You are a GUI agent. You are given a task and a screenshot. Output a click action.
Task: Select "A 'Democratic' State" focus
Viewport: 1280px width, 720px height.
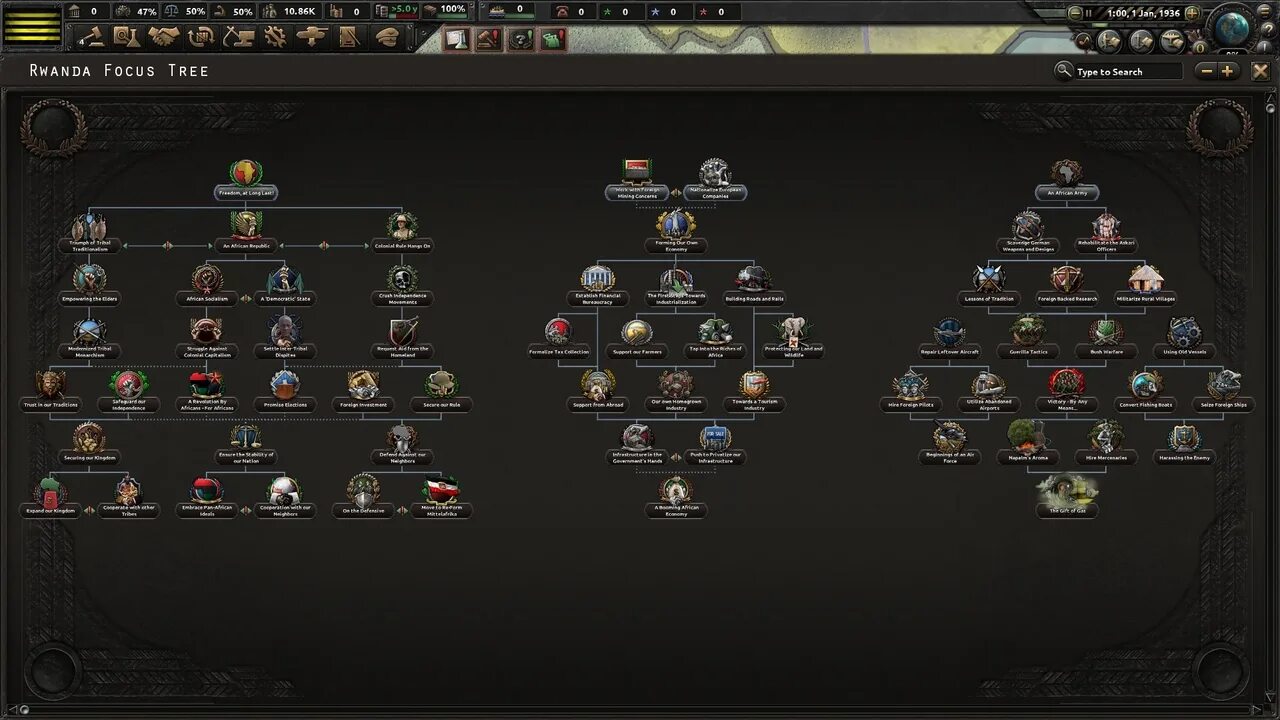(285, 286)
